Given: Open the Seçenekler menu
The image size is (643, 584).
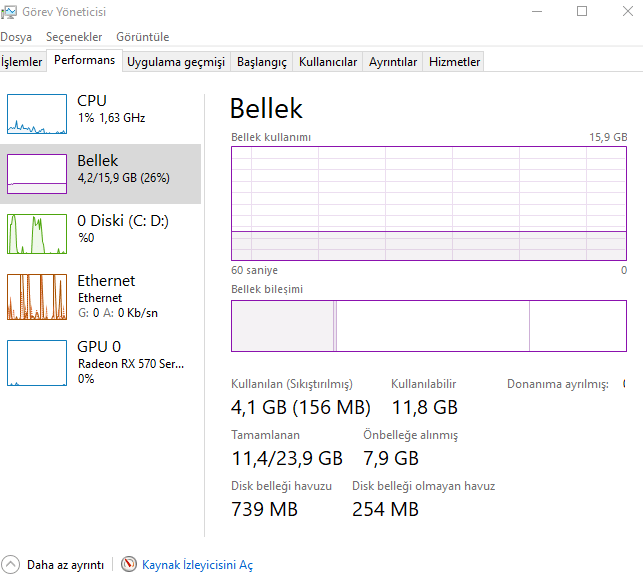Looking at the screenshot, I should point(74,37).
